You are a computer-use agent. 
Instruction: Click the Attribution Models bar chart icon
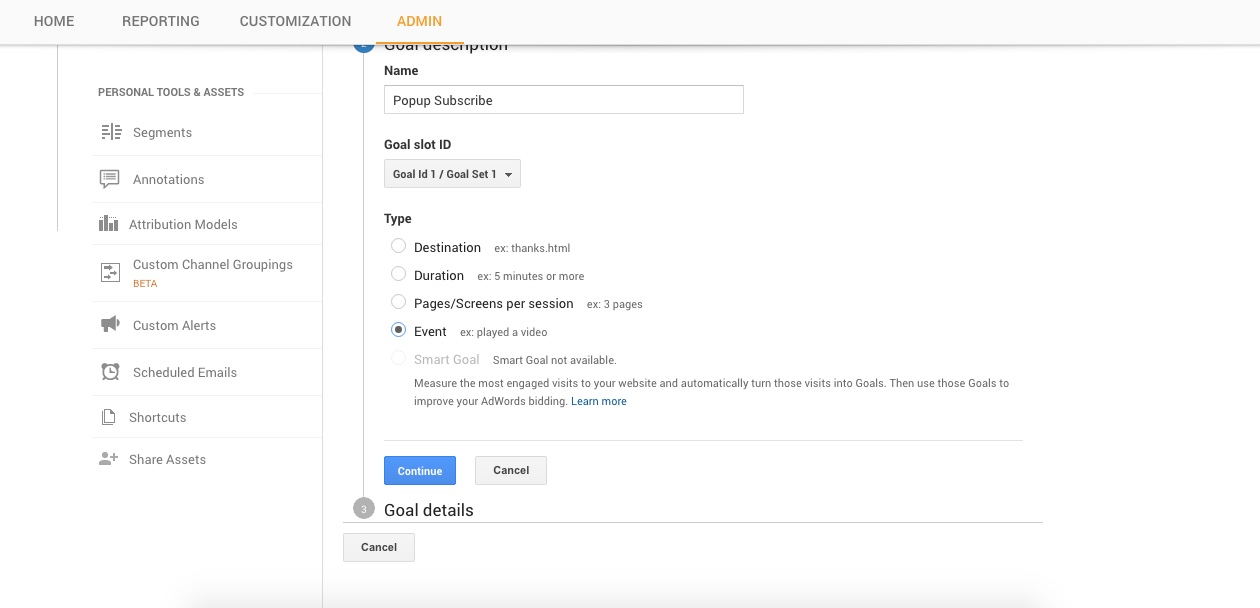(x=108, y=224)
